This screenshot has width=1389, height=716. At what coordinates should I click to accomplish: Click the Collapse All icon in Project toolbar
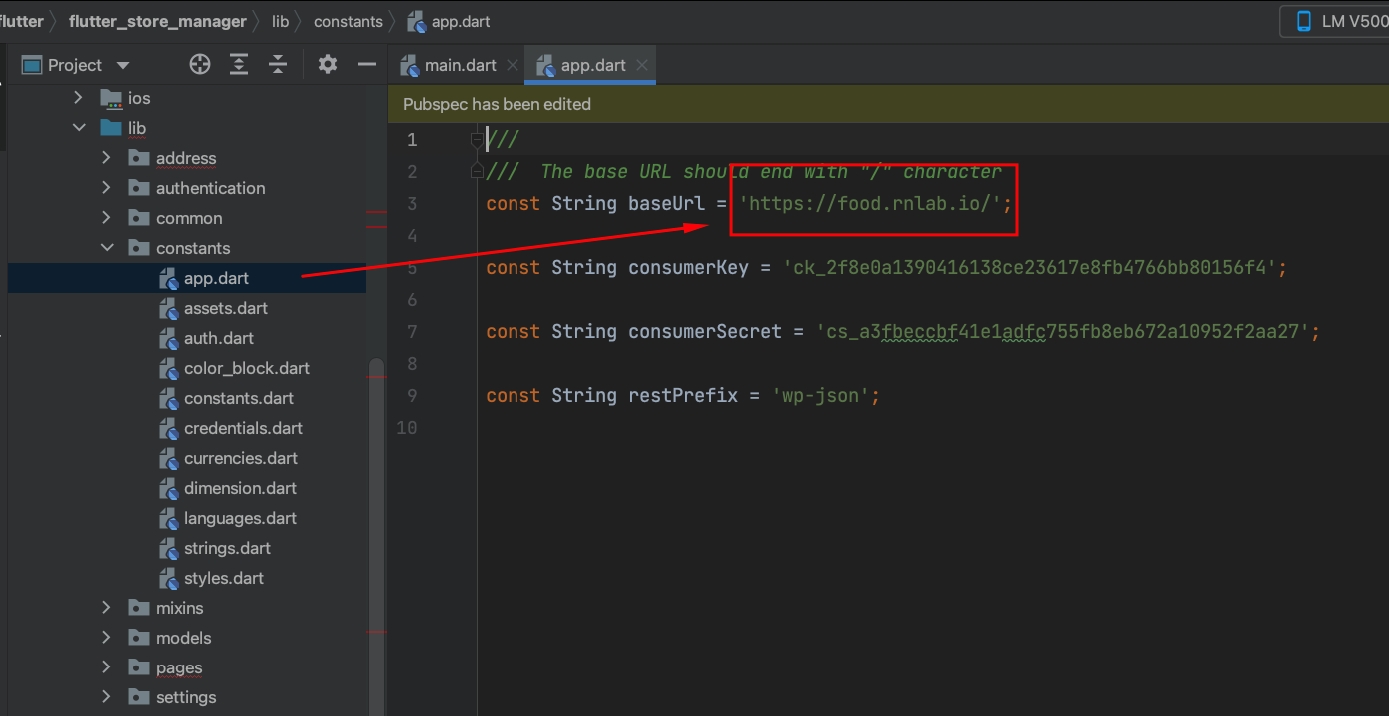[277, 64]
